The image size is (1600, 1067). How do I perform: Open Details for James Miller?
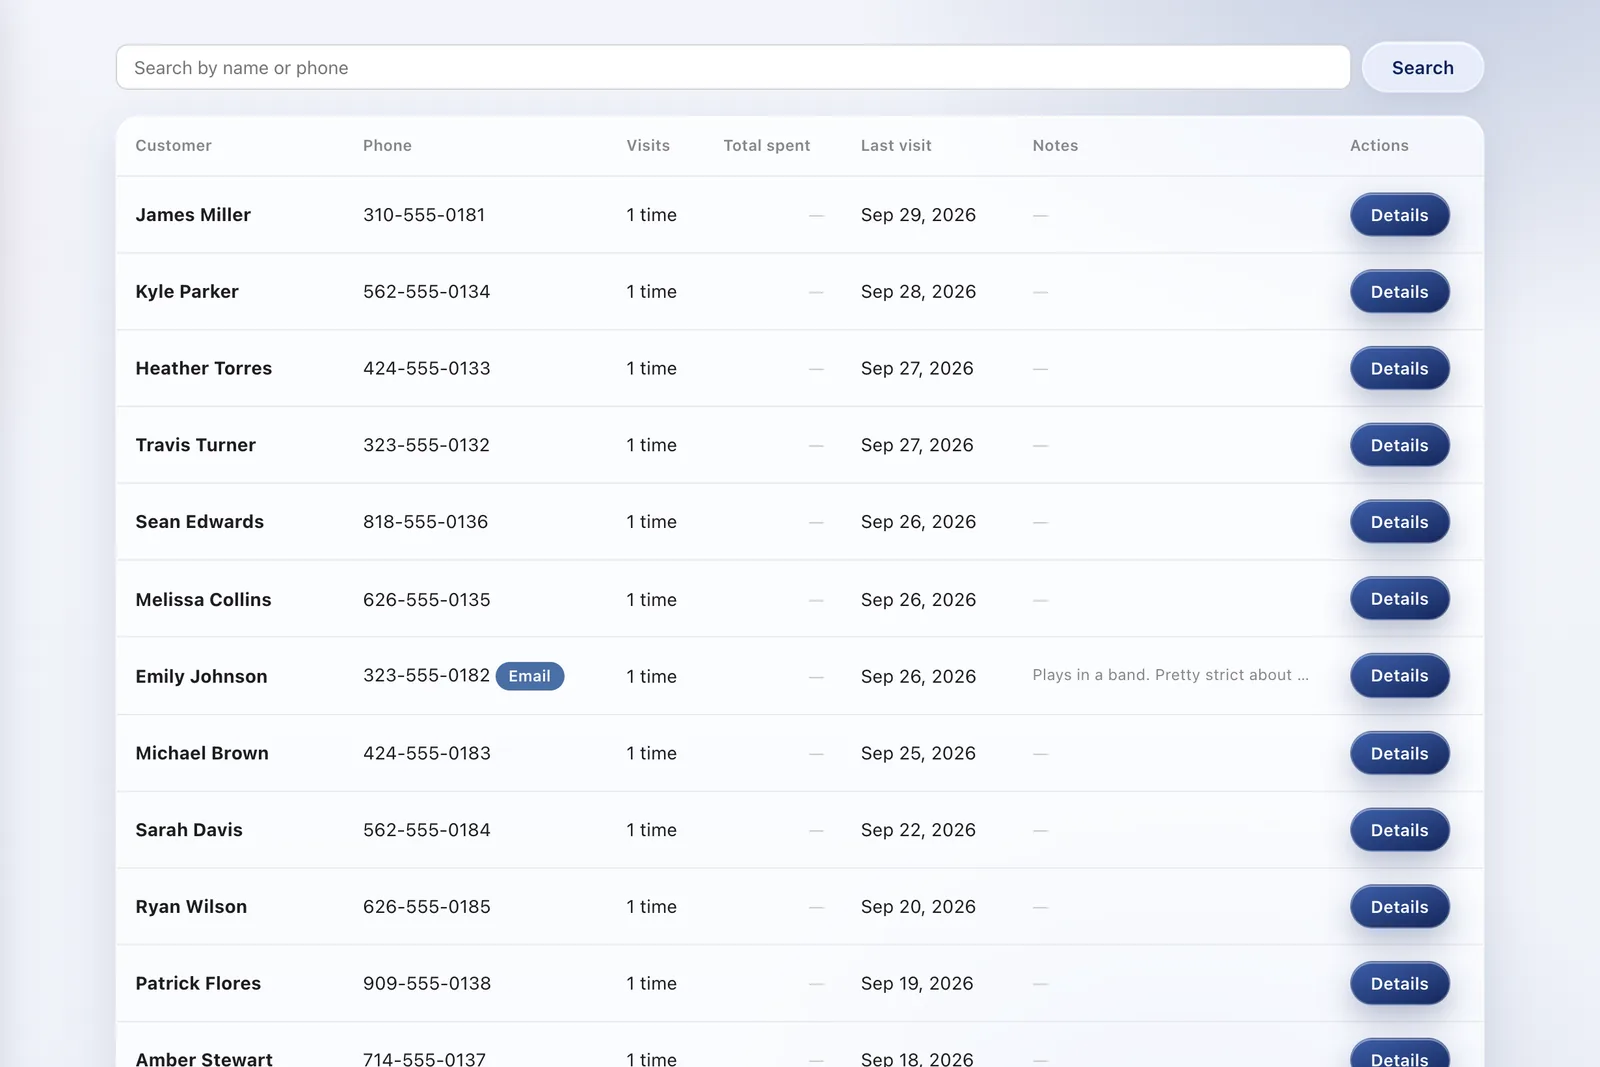(x=1399, y=215)
